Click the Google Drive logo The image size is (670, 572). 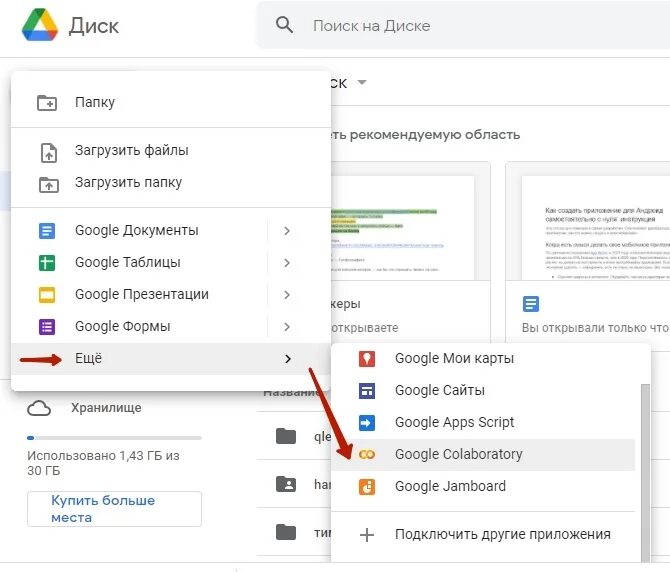[40, 26]
